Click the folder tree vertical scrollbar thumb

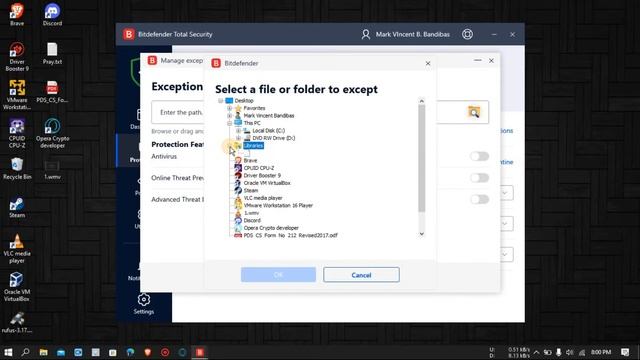tap(422, 158)
